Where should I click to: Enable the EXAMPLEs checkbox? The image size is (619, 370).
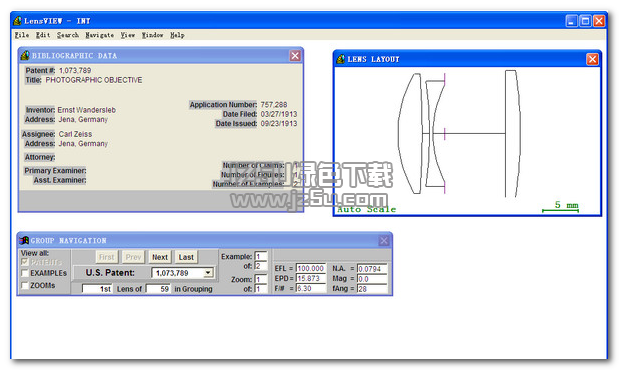point(25,273)
